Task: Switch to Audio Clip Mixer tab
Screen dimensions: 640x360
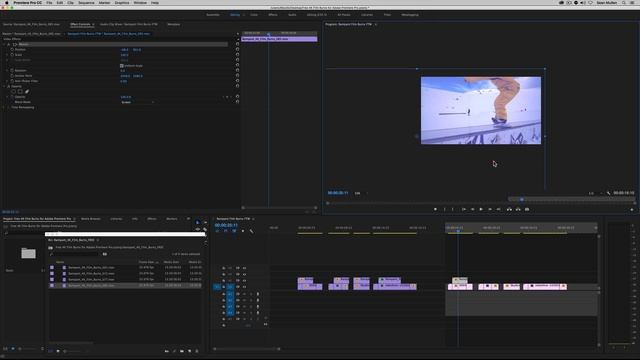Action: tap(129, 24)
